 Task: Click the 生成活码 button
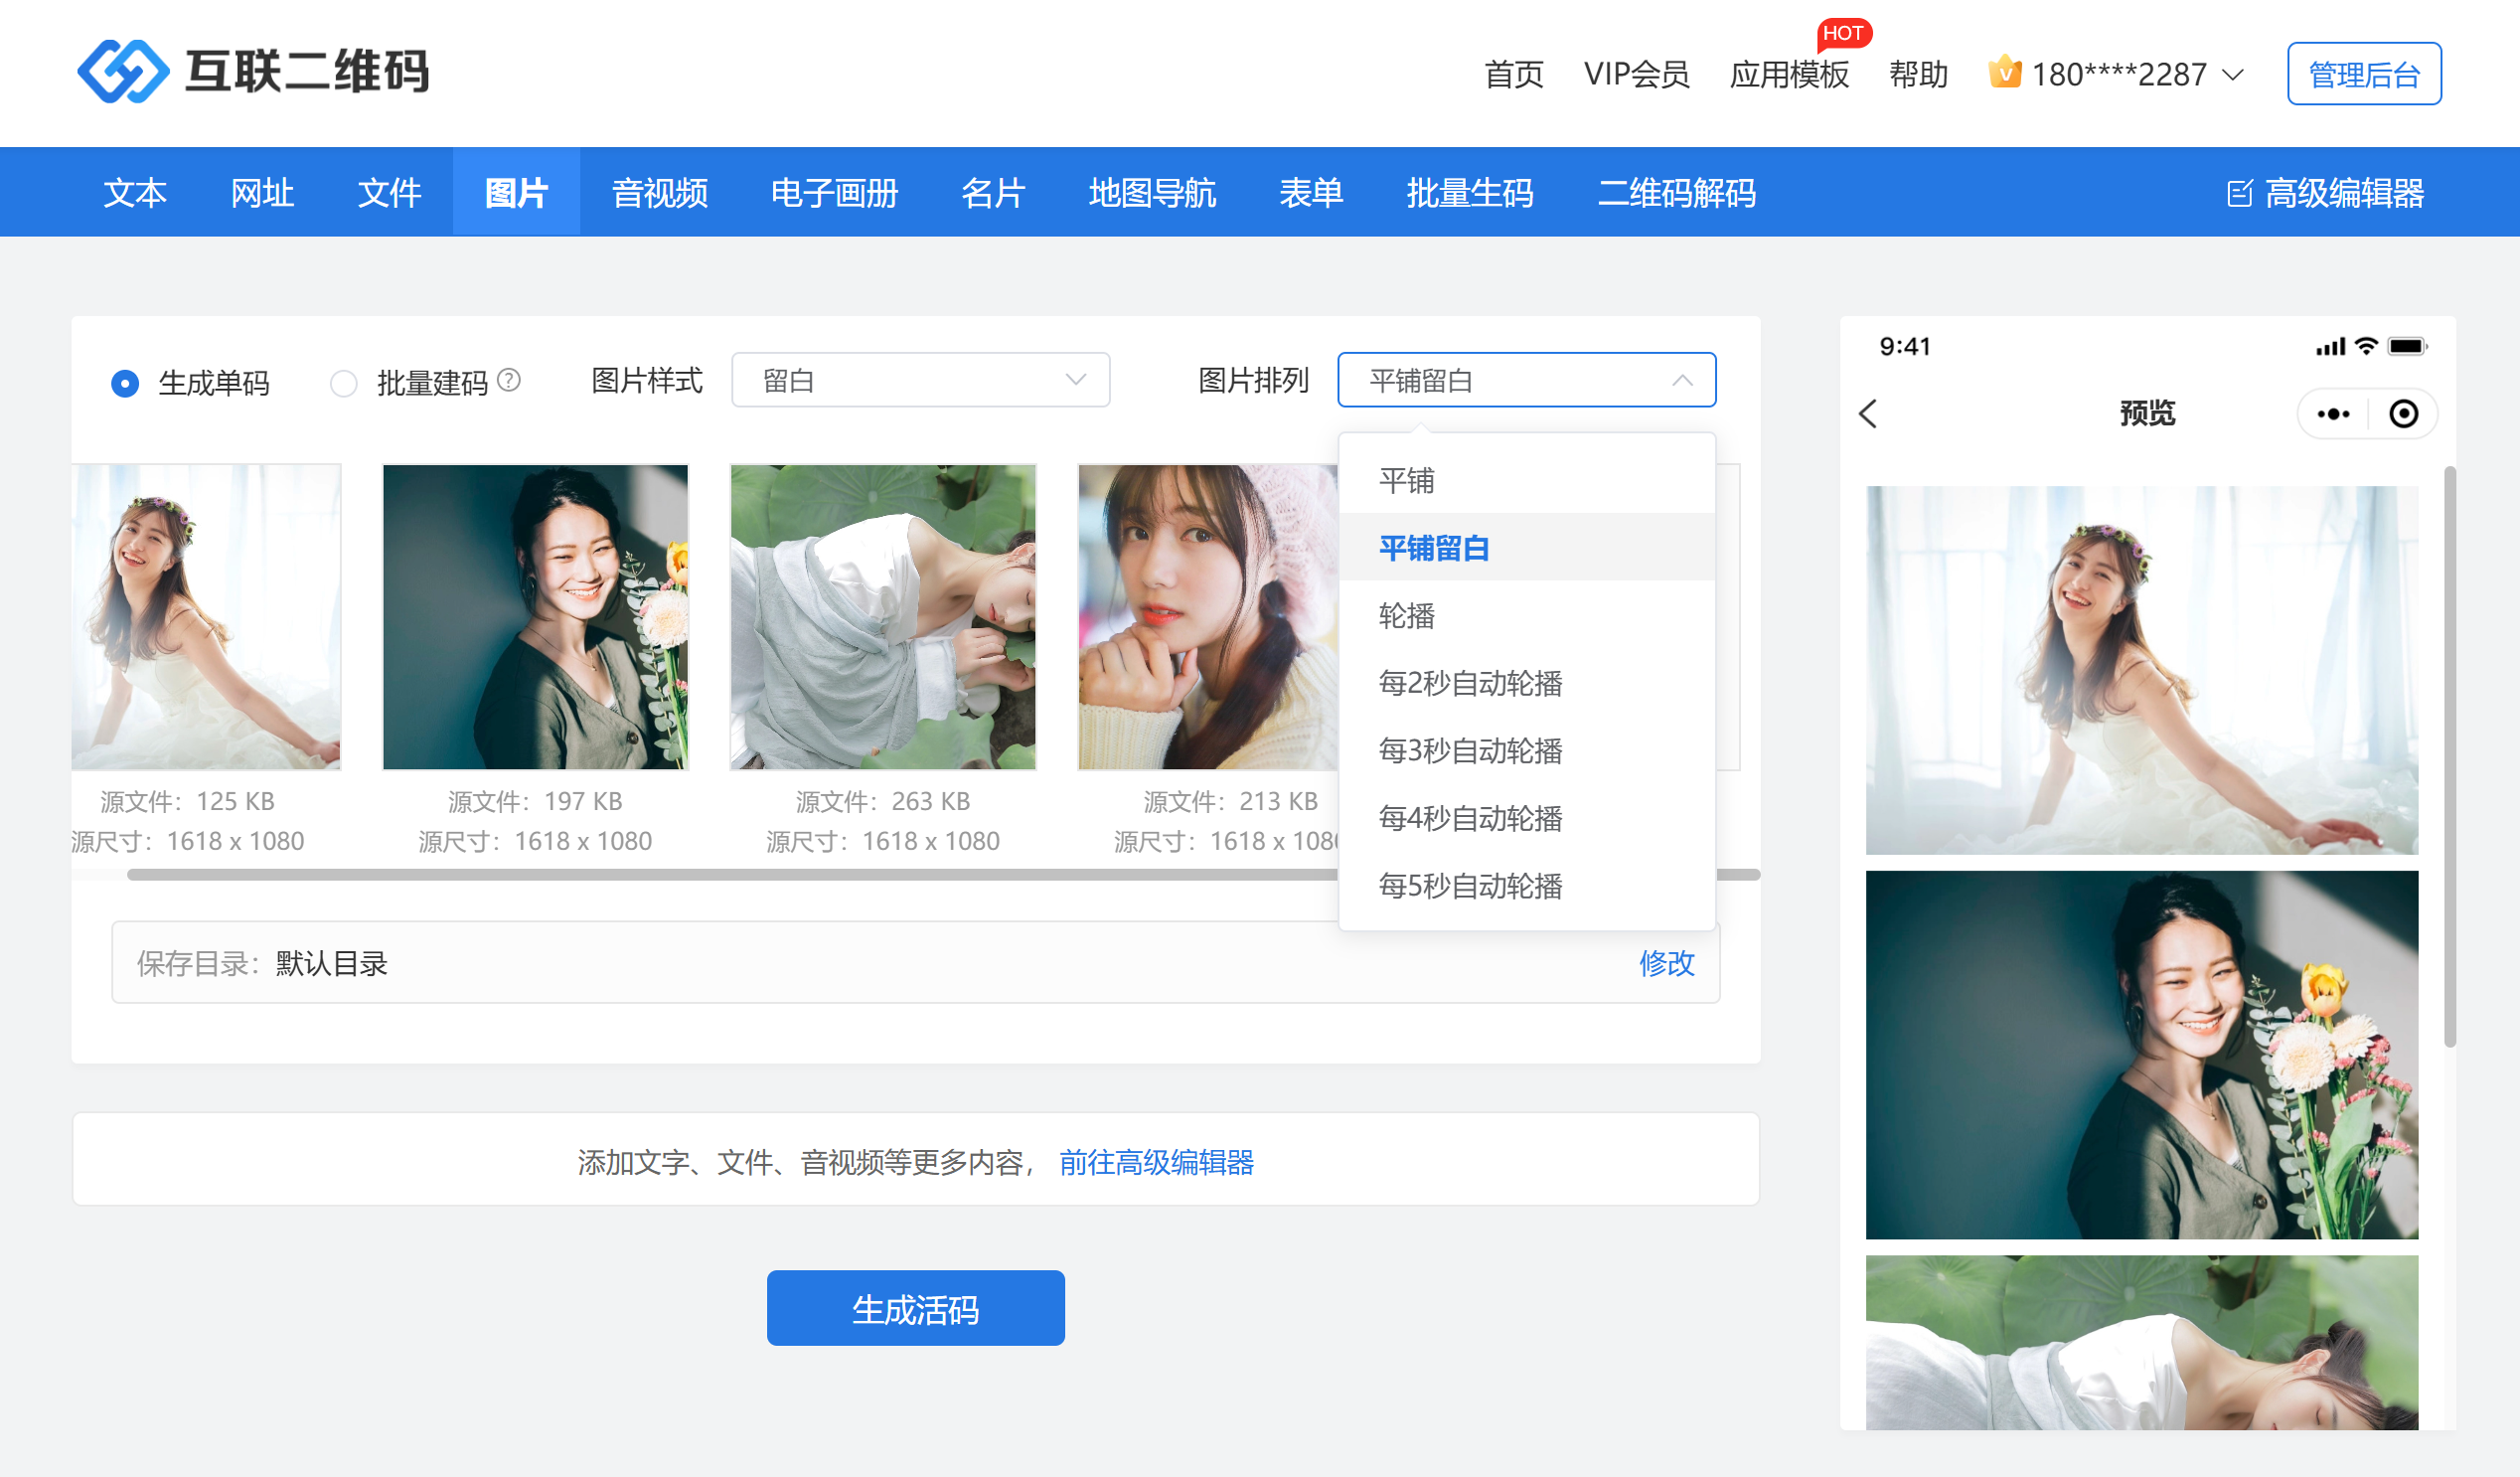coord(915,1308)
